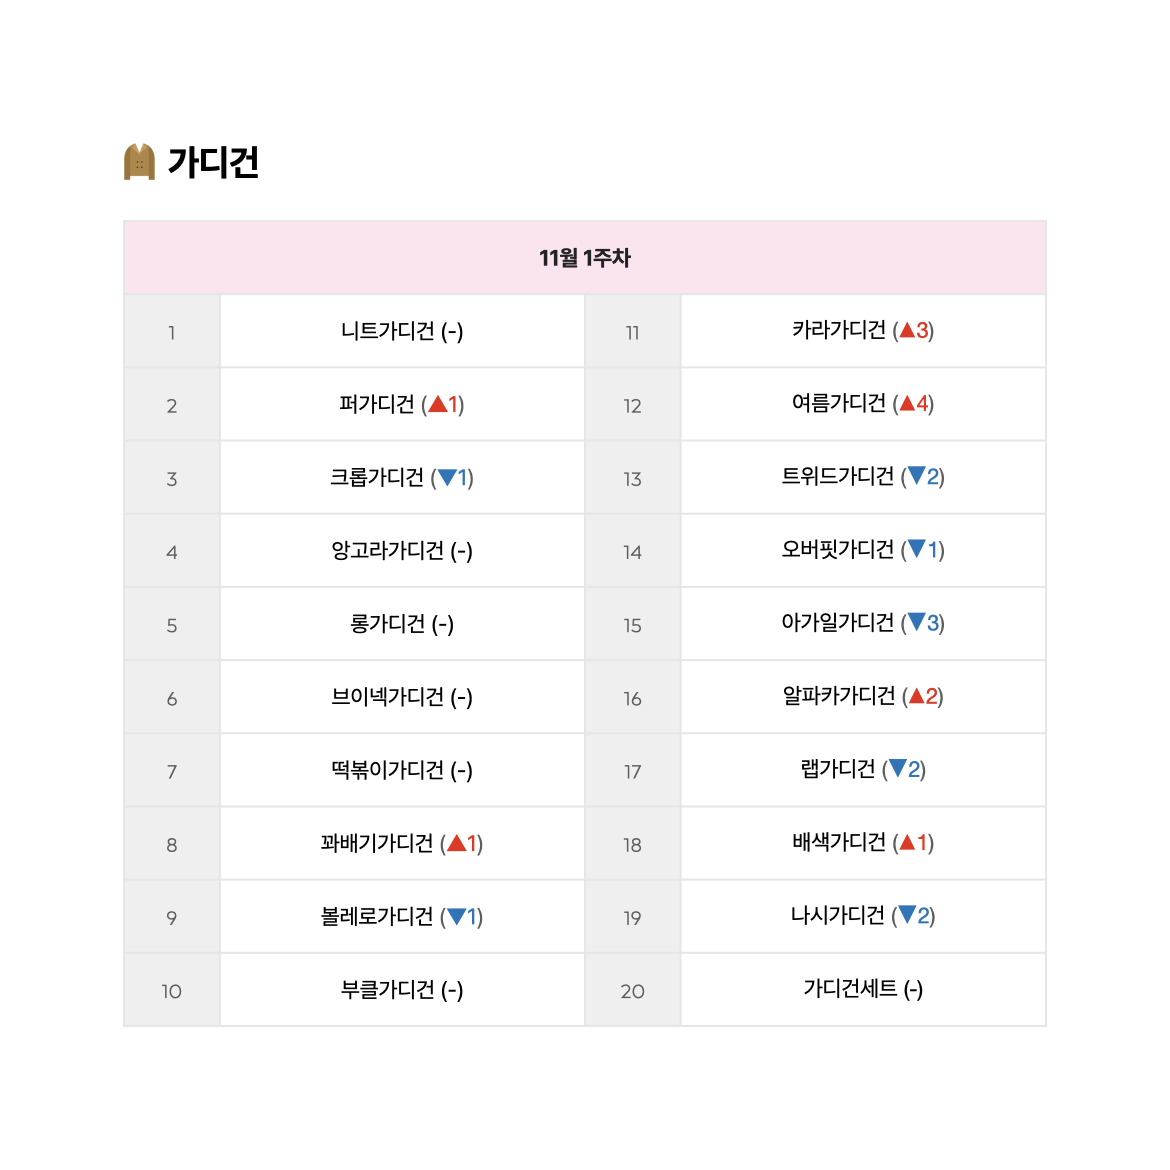Click the blue down arrow beside 볼레로가디건
1170x1170 pixels.
click(x=457, y=916)
